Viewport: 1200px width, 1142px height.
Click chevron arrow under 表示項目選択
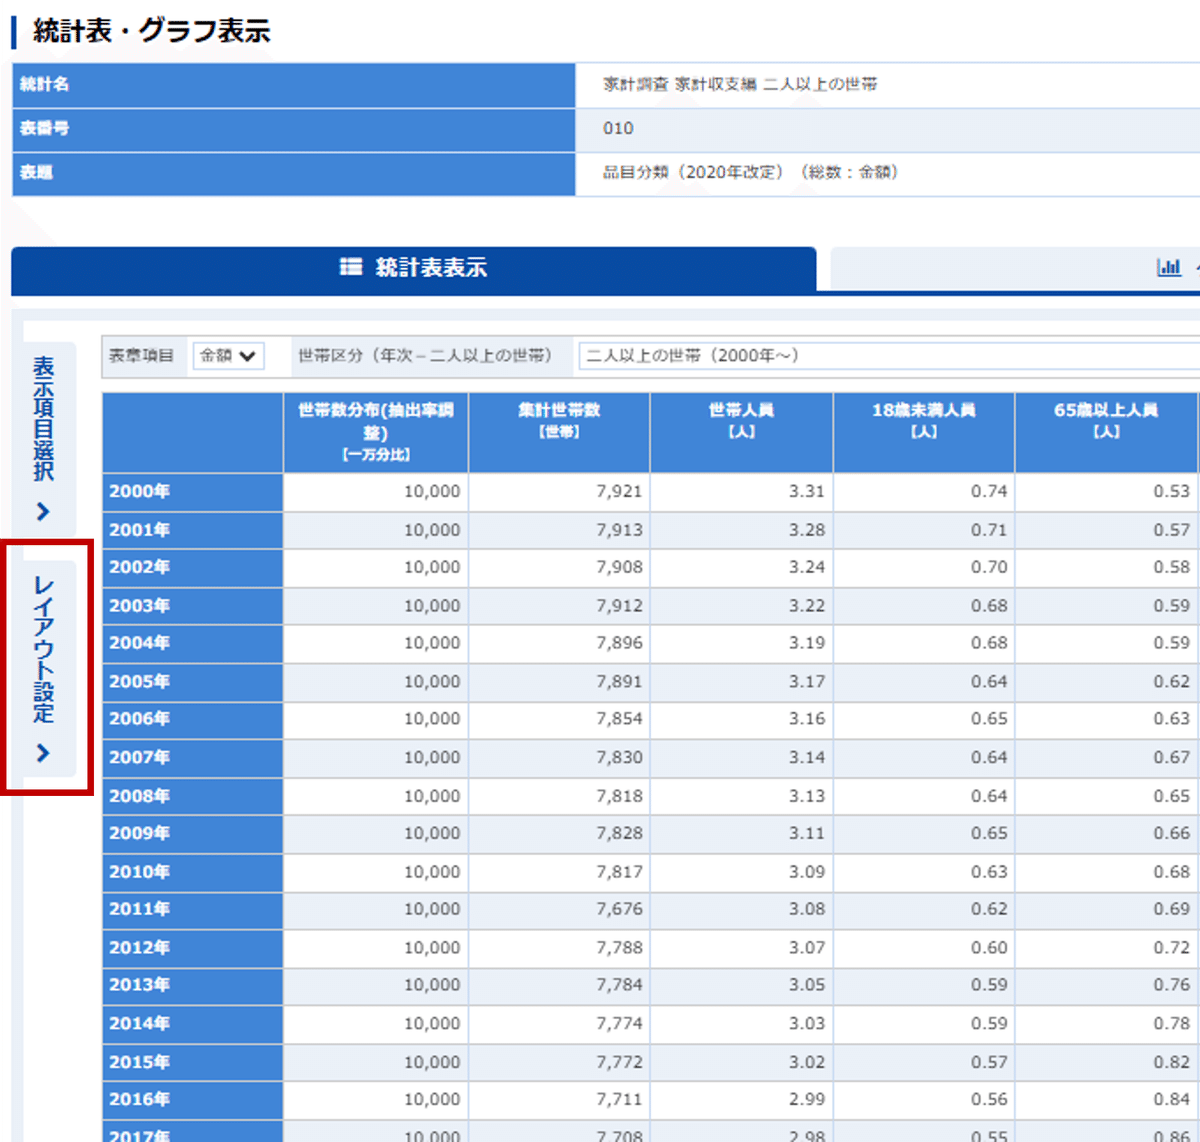(x=43, y=512)
